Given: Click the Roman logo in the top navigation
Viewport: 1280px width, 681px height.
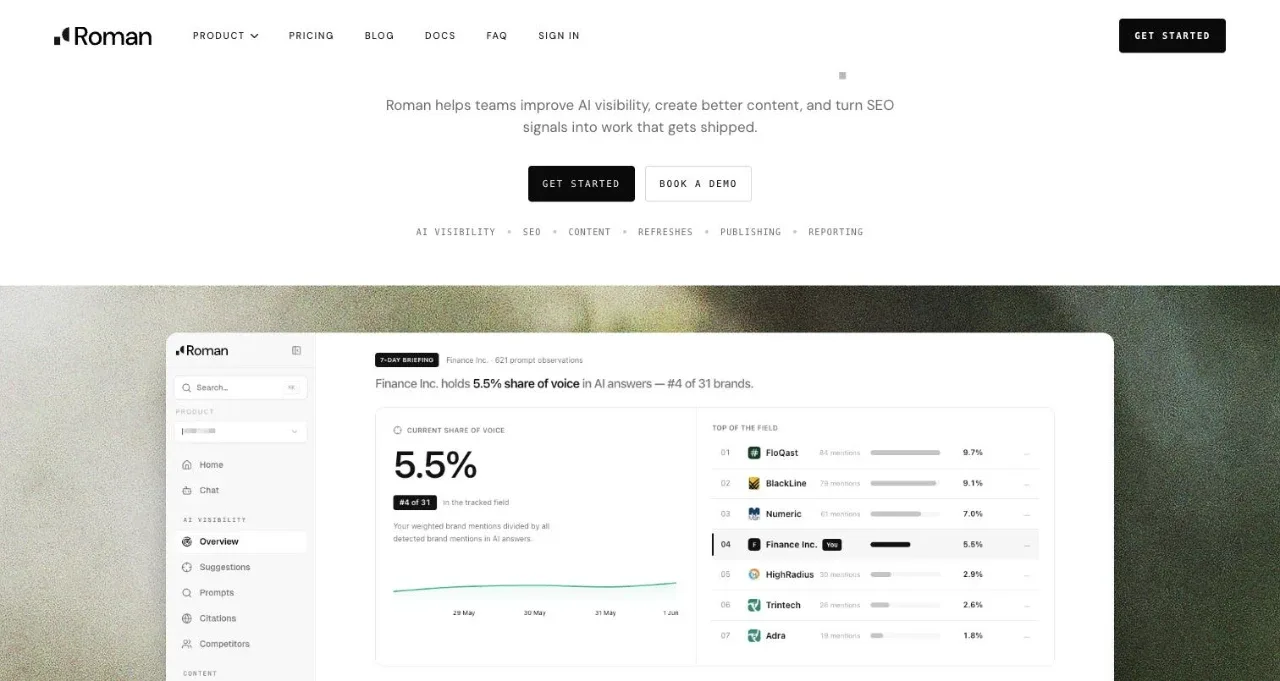Looking at the screenshot, I should pyautogui.click(x=103, y=36).
